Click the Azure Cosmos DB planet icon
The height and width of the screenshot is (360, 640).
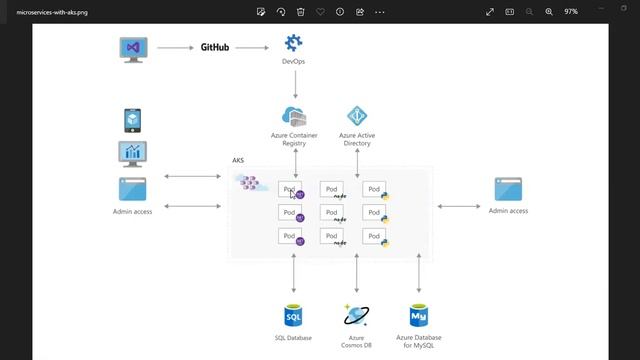tap(356, 316)
